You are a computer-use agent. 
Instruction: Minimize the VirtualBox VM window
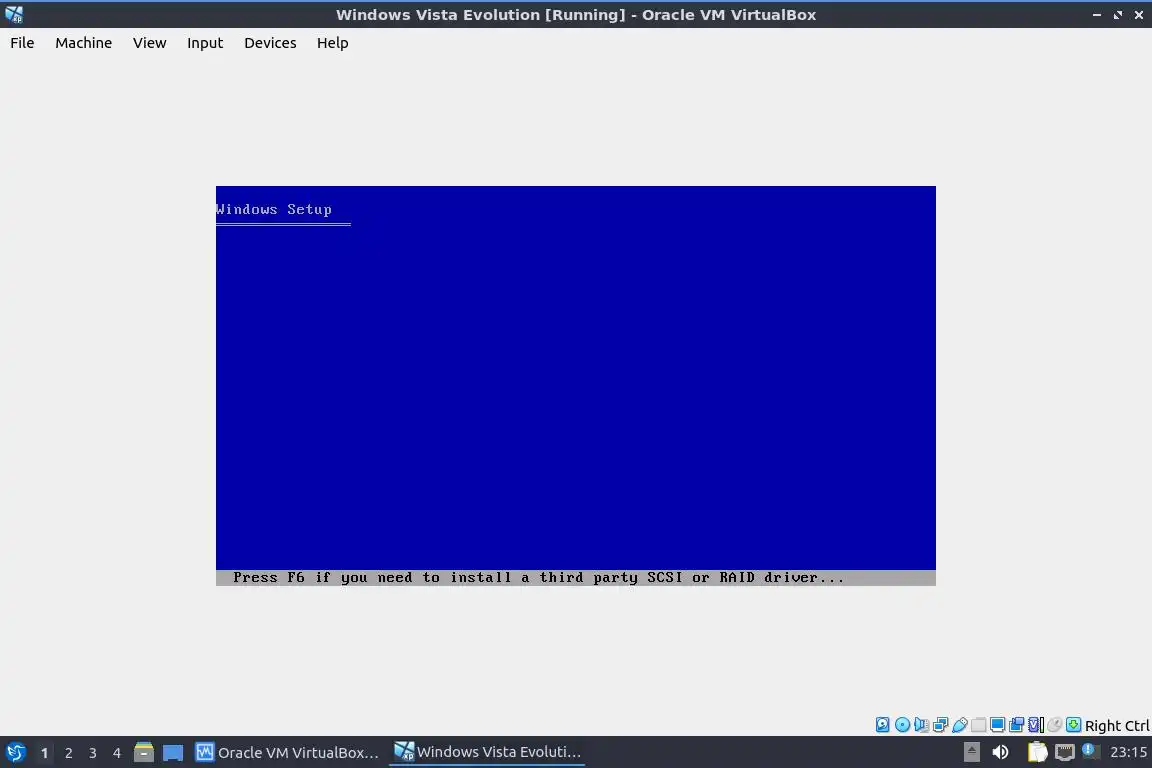click(x=1097, y=15)
